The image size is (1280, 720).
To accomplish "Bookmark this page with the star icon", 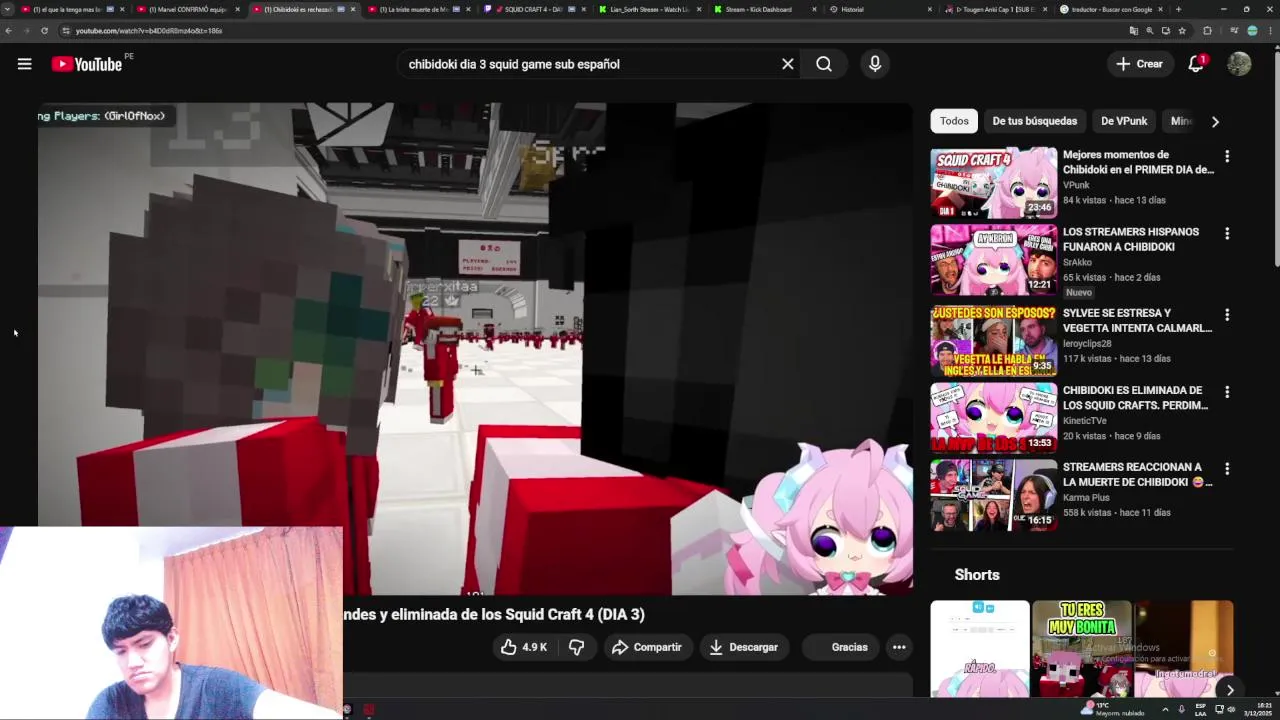I will tap(1182, 31).
